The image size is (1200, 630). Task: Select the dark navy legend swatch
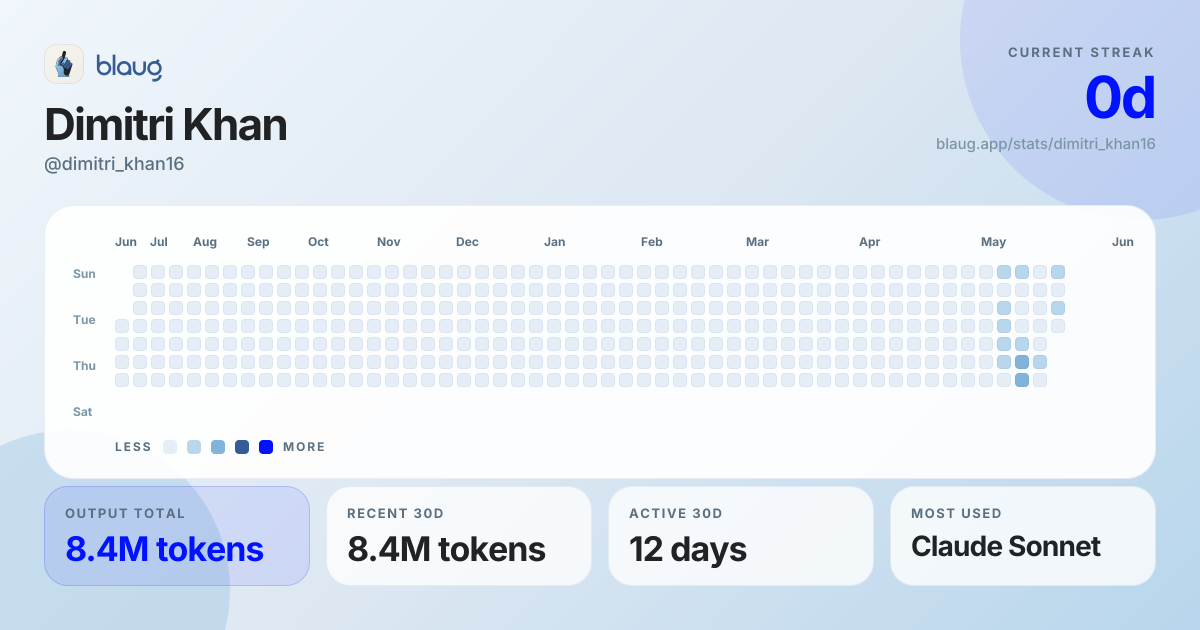242,447
